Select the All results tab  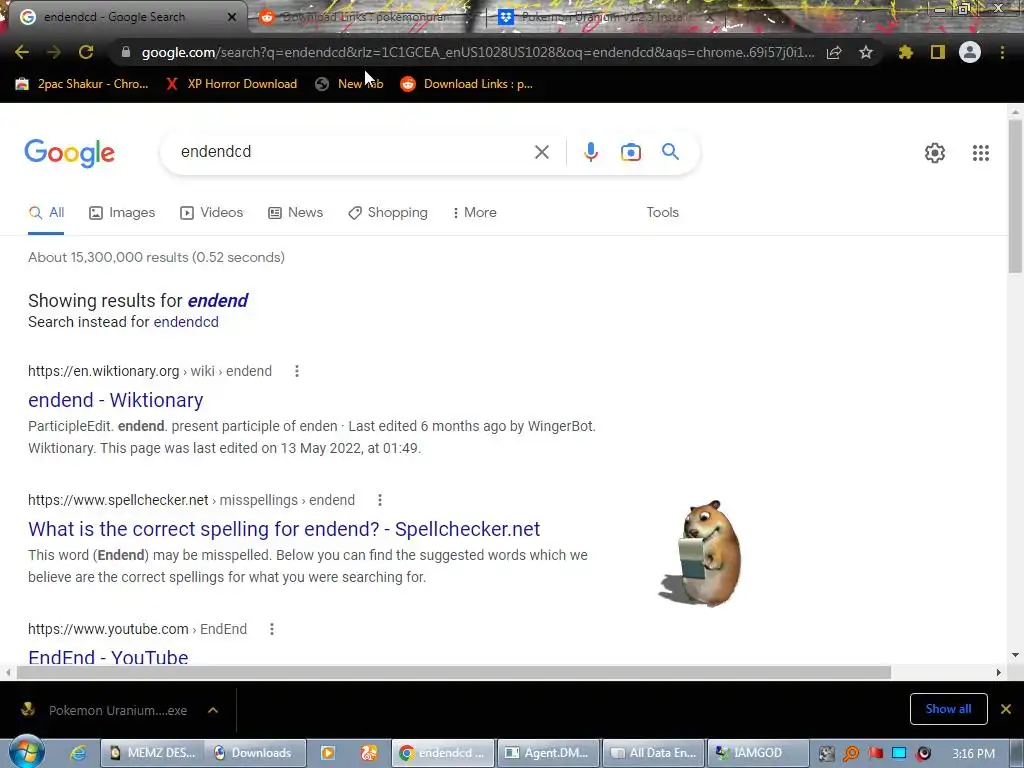(46, 213)
